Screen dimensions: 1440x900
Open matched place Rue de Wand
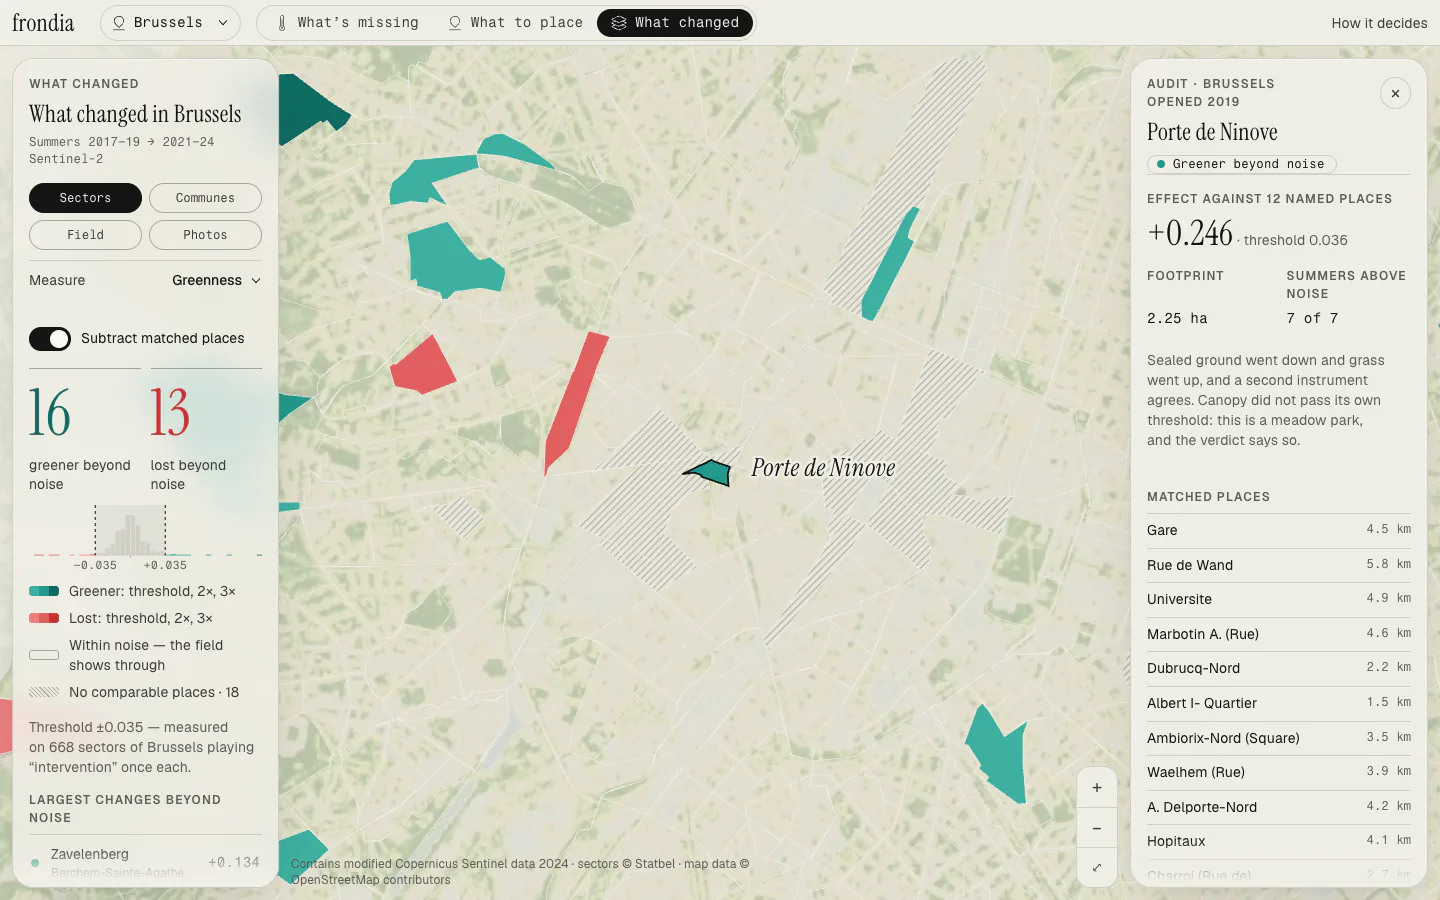(x=1279, y=565)
